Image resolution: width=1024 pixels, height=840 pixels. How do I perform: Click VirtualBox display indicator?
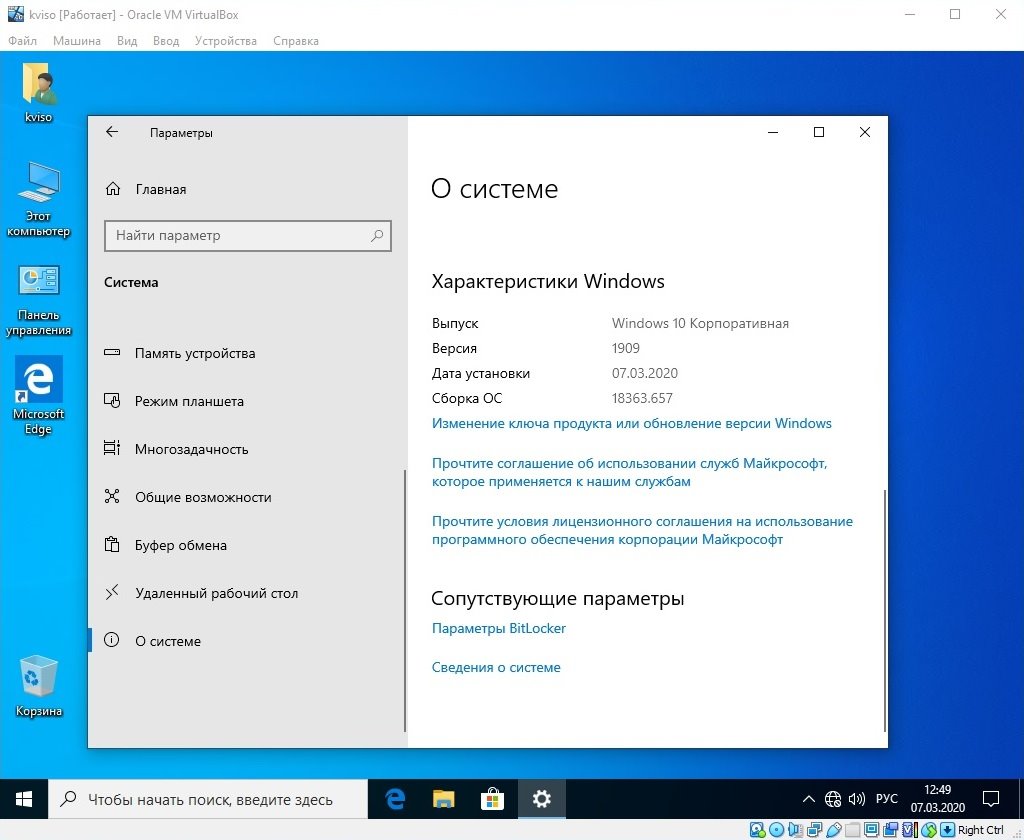click(871, 830)
